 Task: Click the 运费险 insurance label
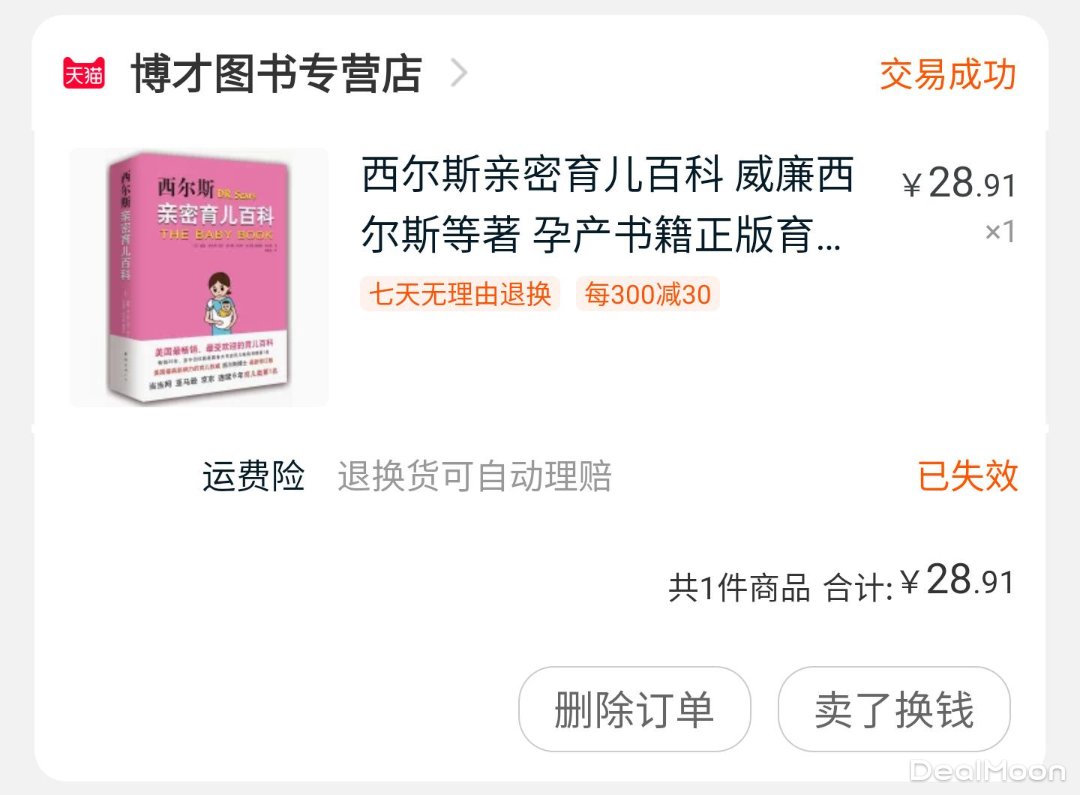coord(253,476)
